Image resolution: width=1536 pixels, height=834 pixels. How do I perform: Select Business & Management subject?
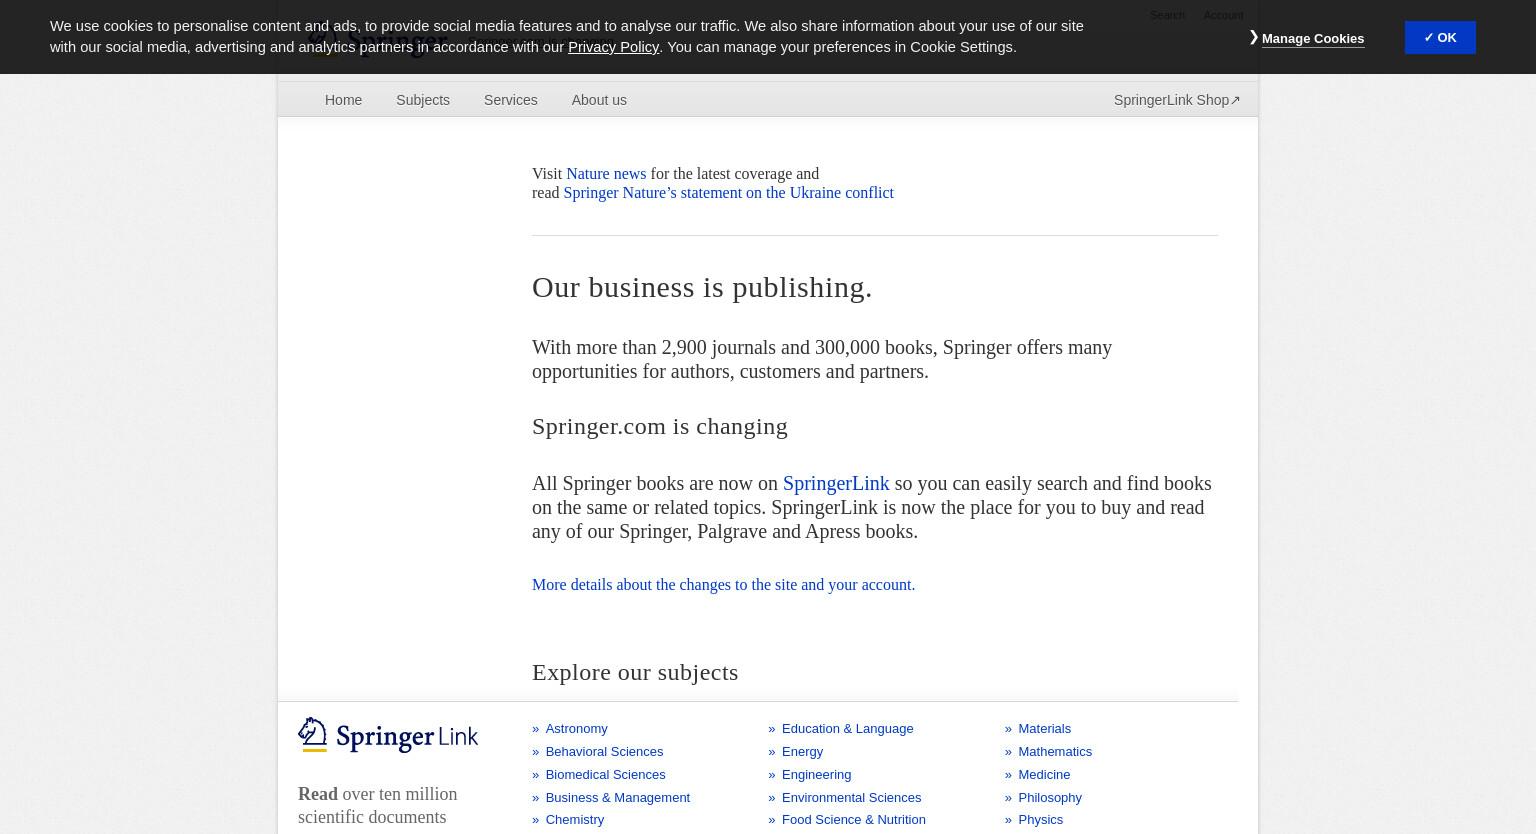tap(617, 797)
